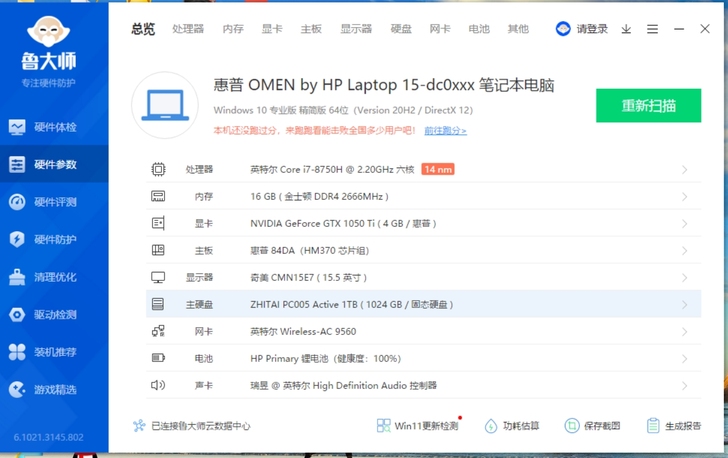Viewport: 728px width, 458px height.
Task: Click the laptop computer icon
Action: click(165, 105)
